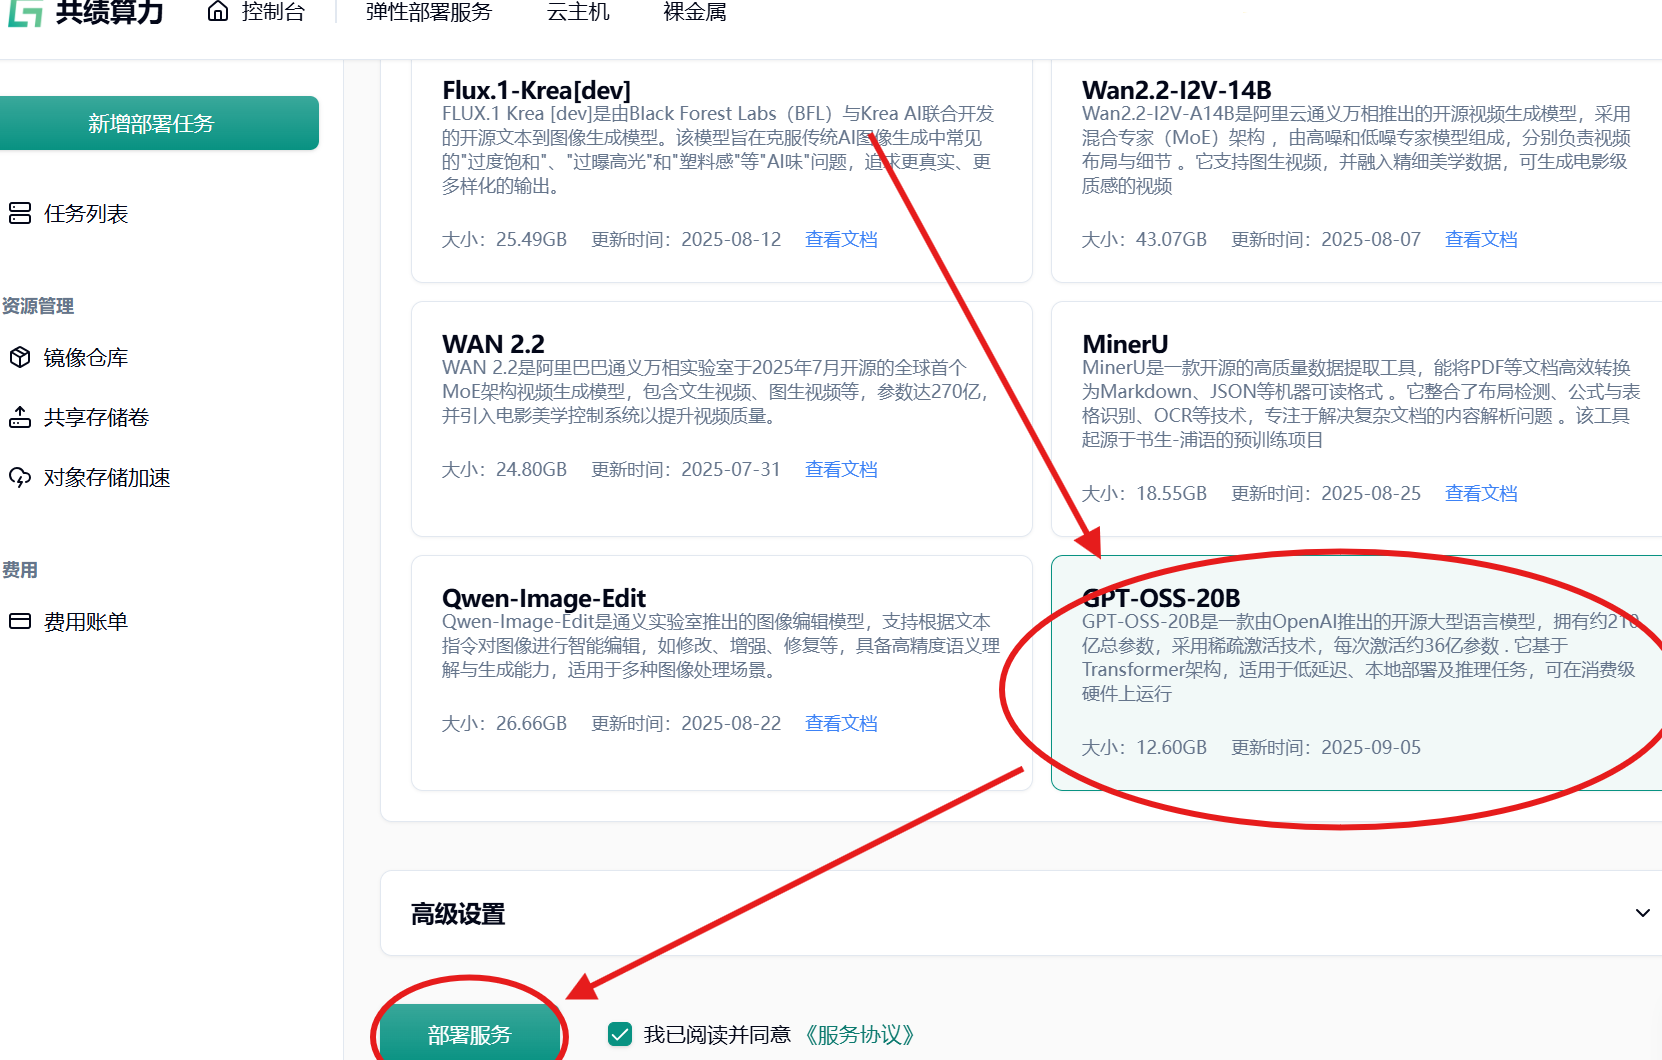Click the 费用账单 card icon

click(x=20, y=621)
